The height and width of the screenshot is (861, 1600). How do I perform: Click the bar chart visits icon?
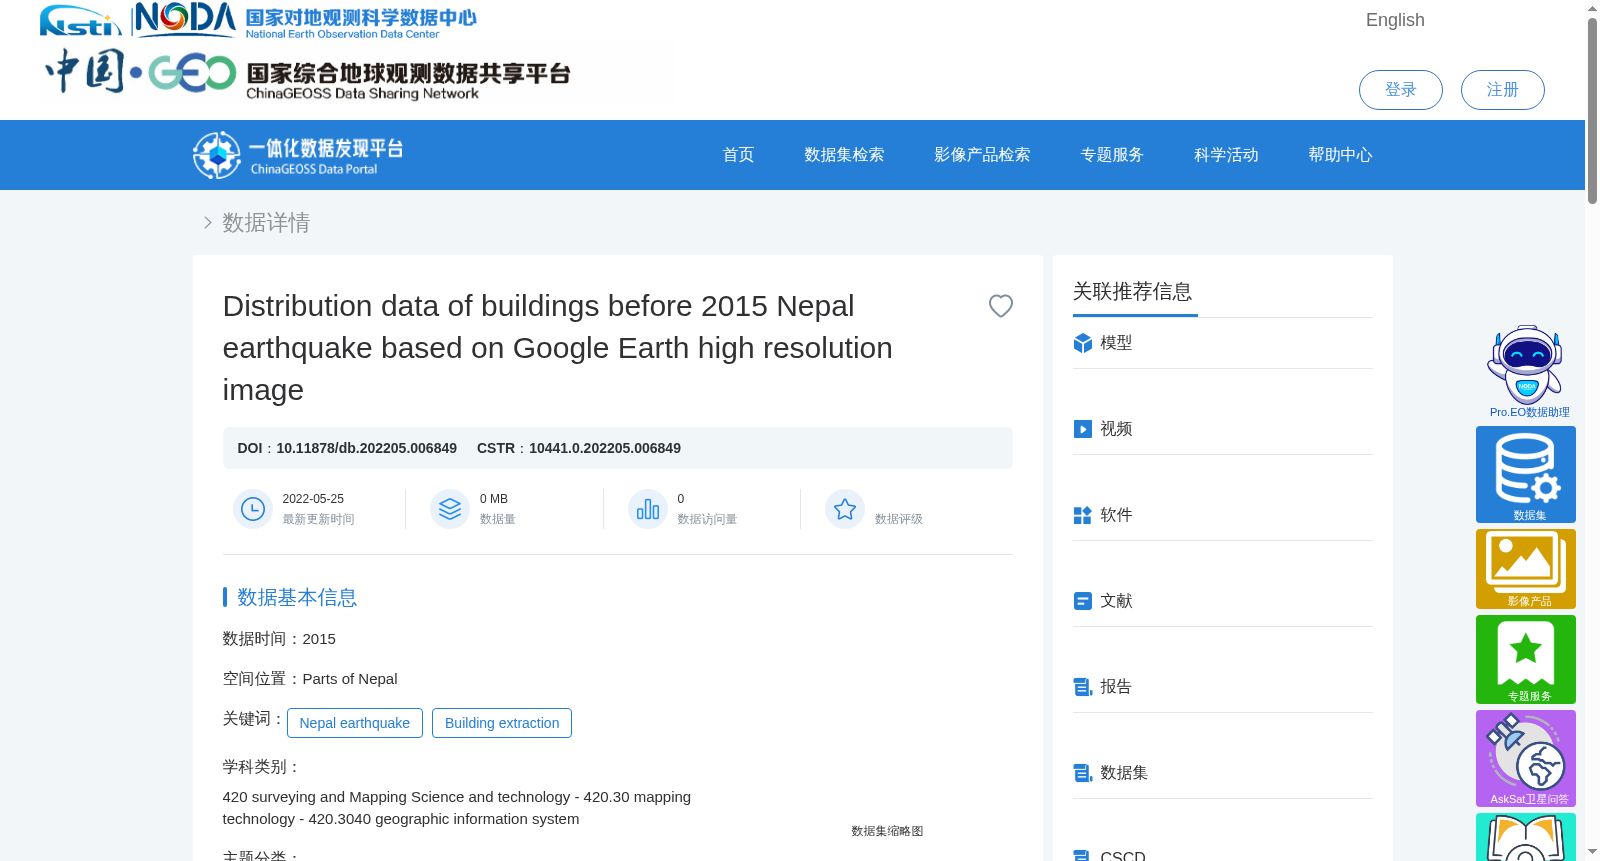tap(648, 509)
